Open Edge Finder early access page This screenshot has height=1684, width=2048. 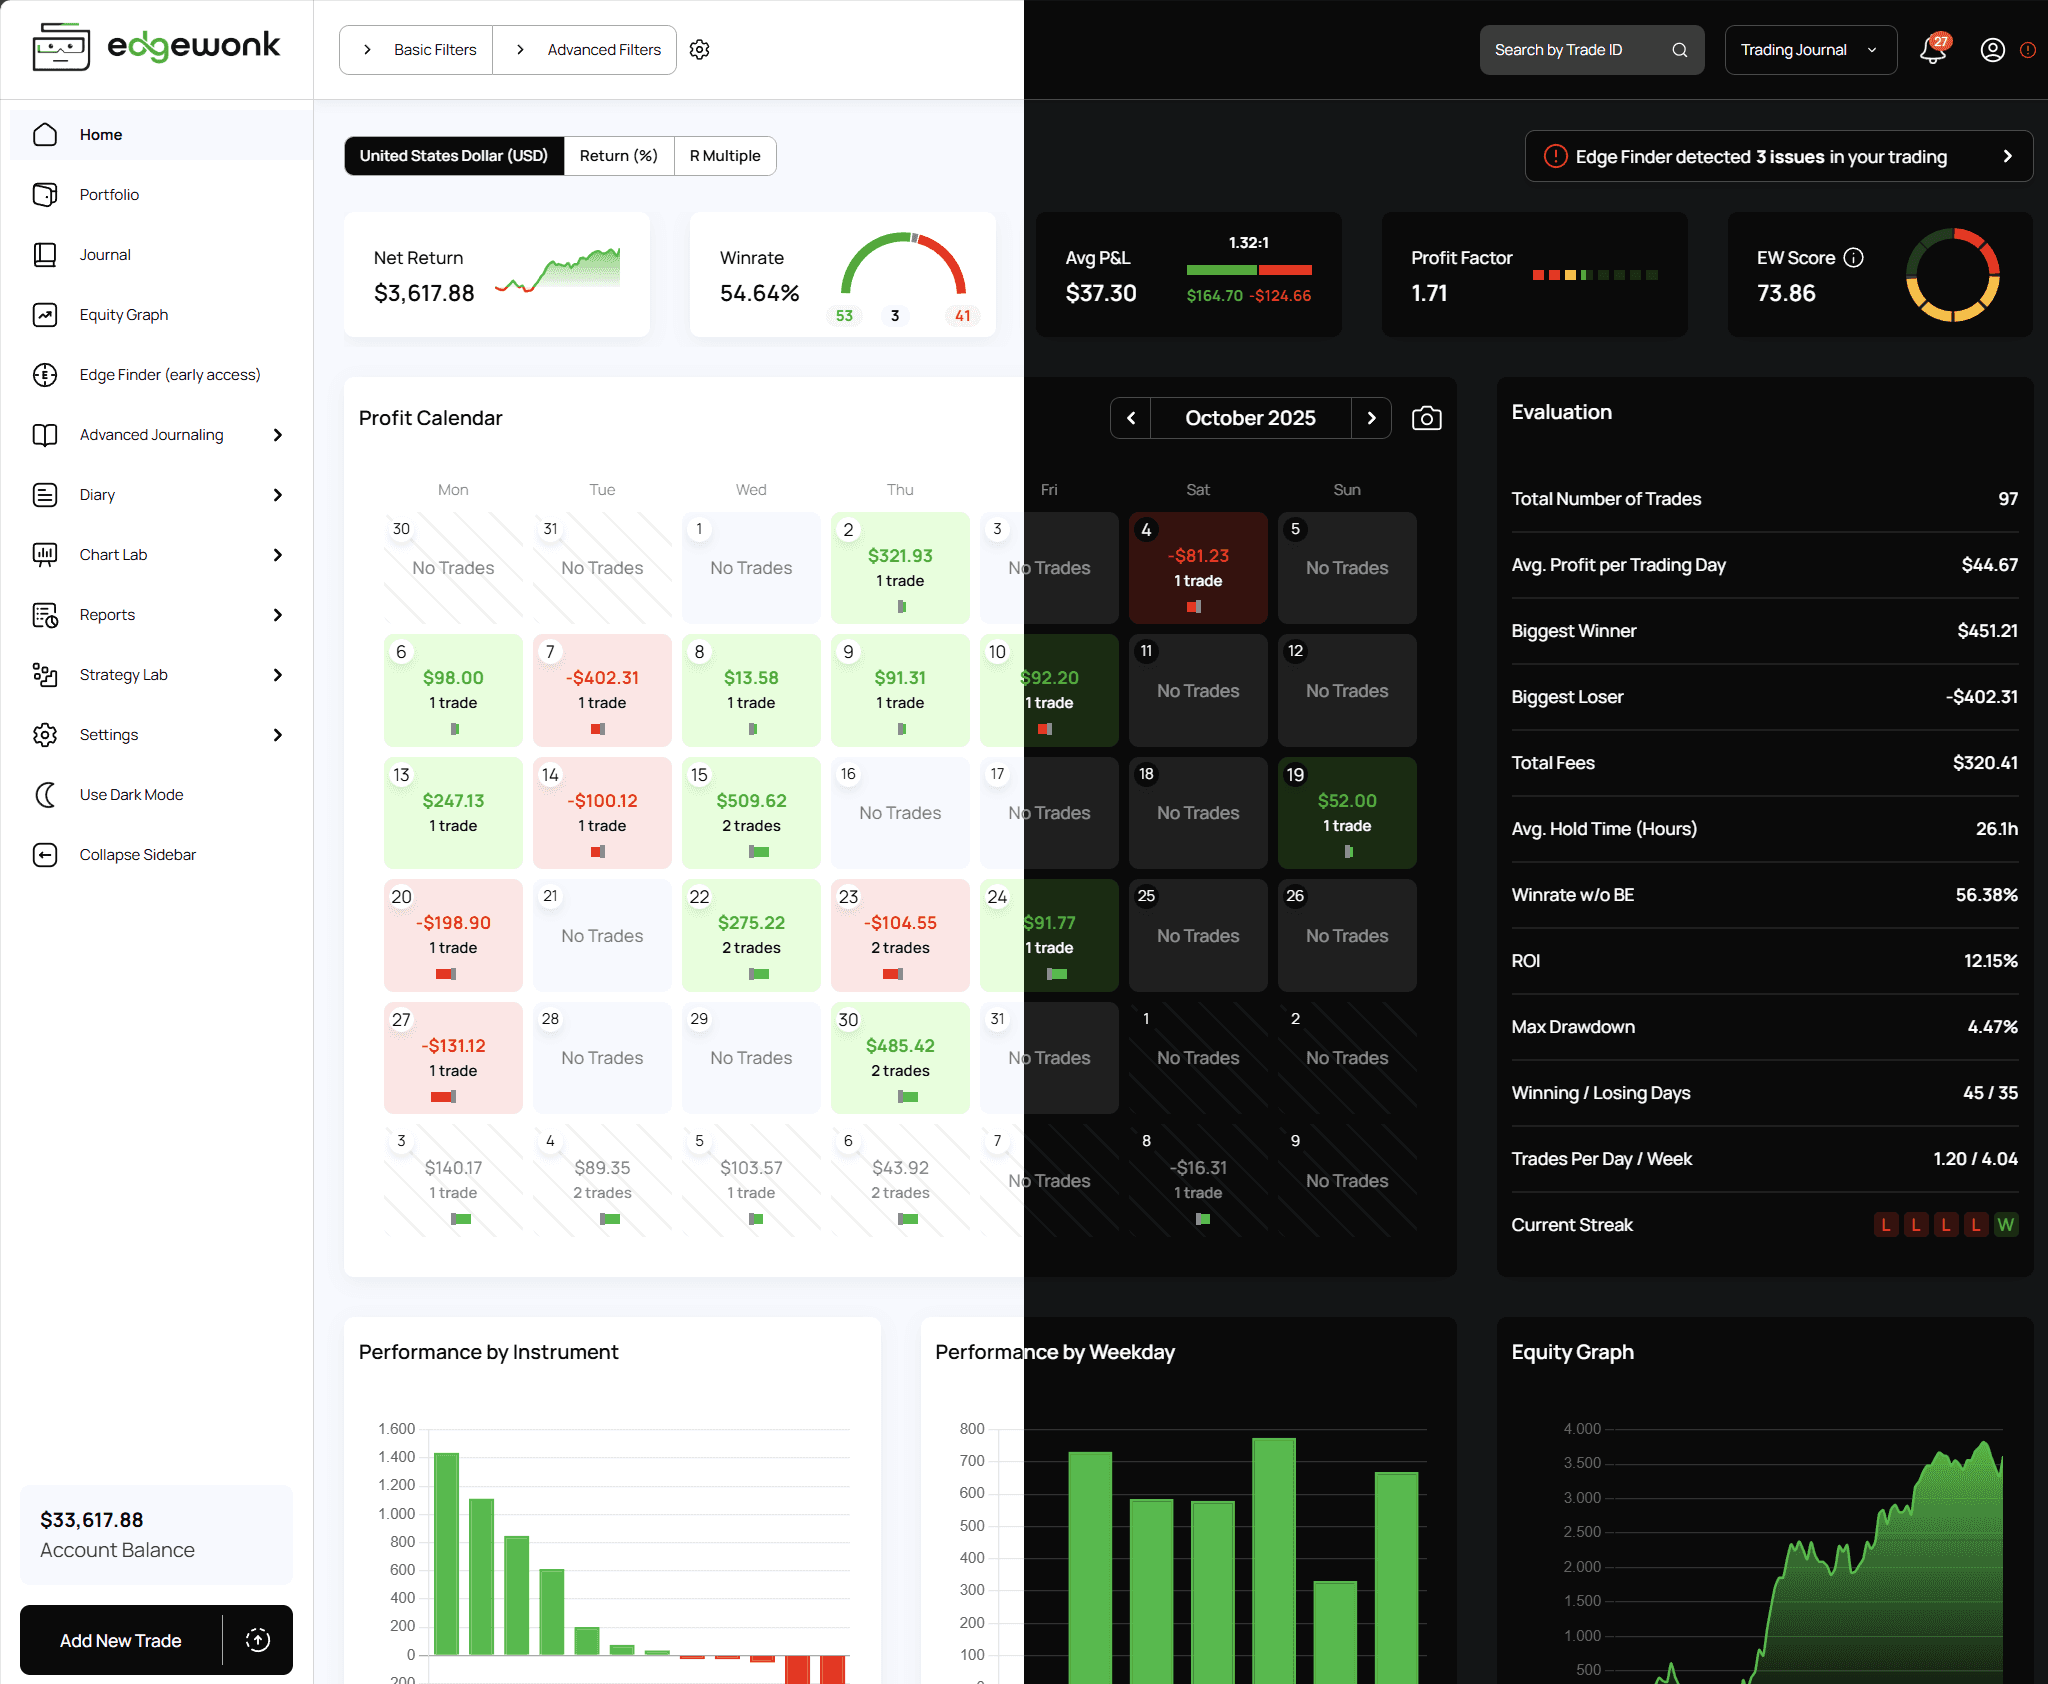169,375
